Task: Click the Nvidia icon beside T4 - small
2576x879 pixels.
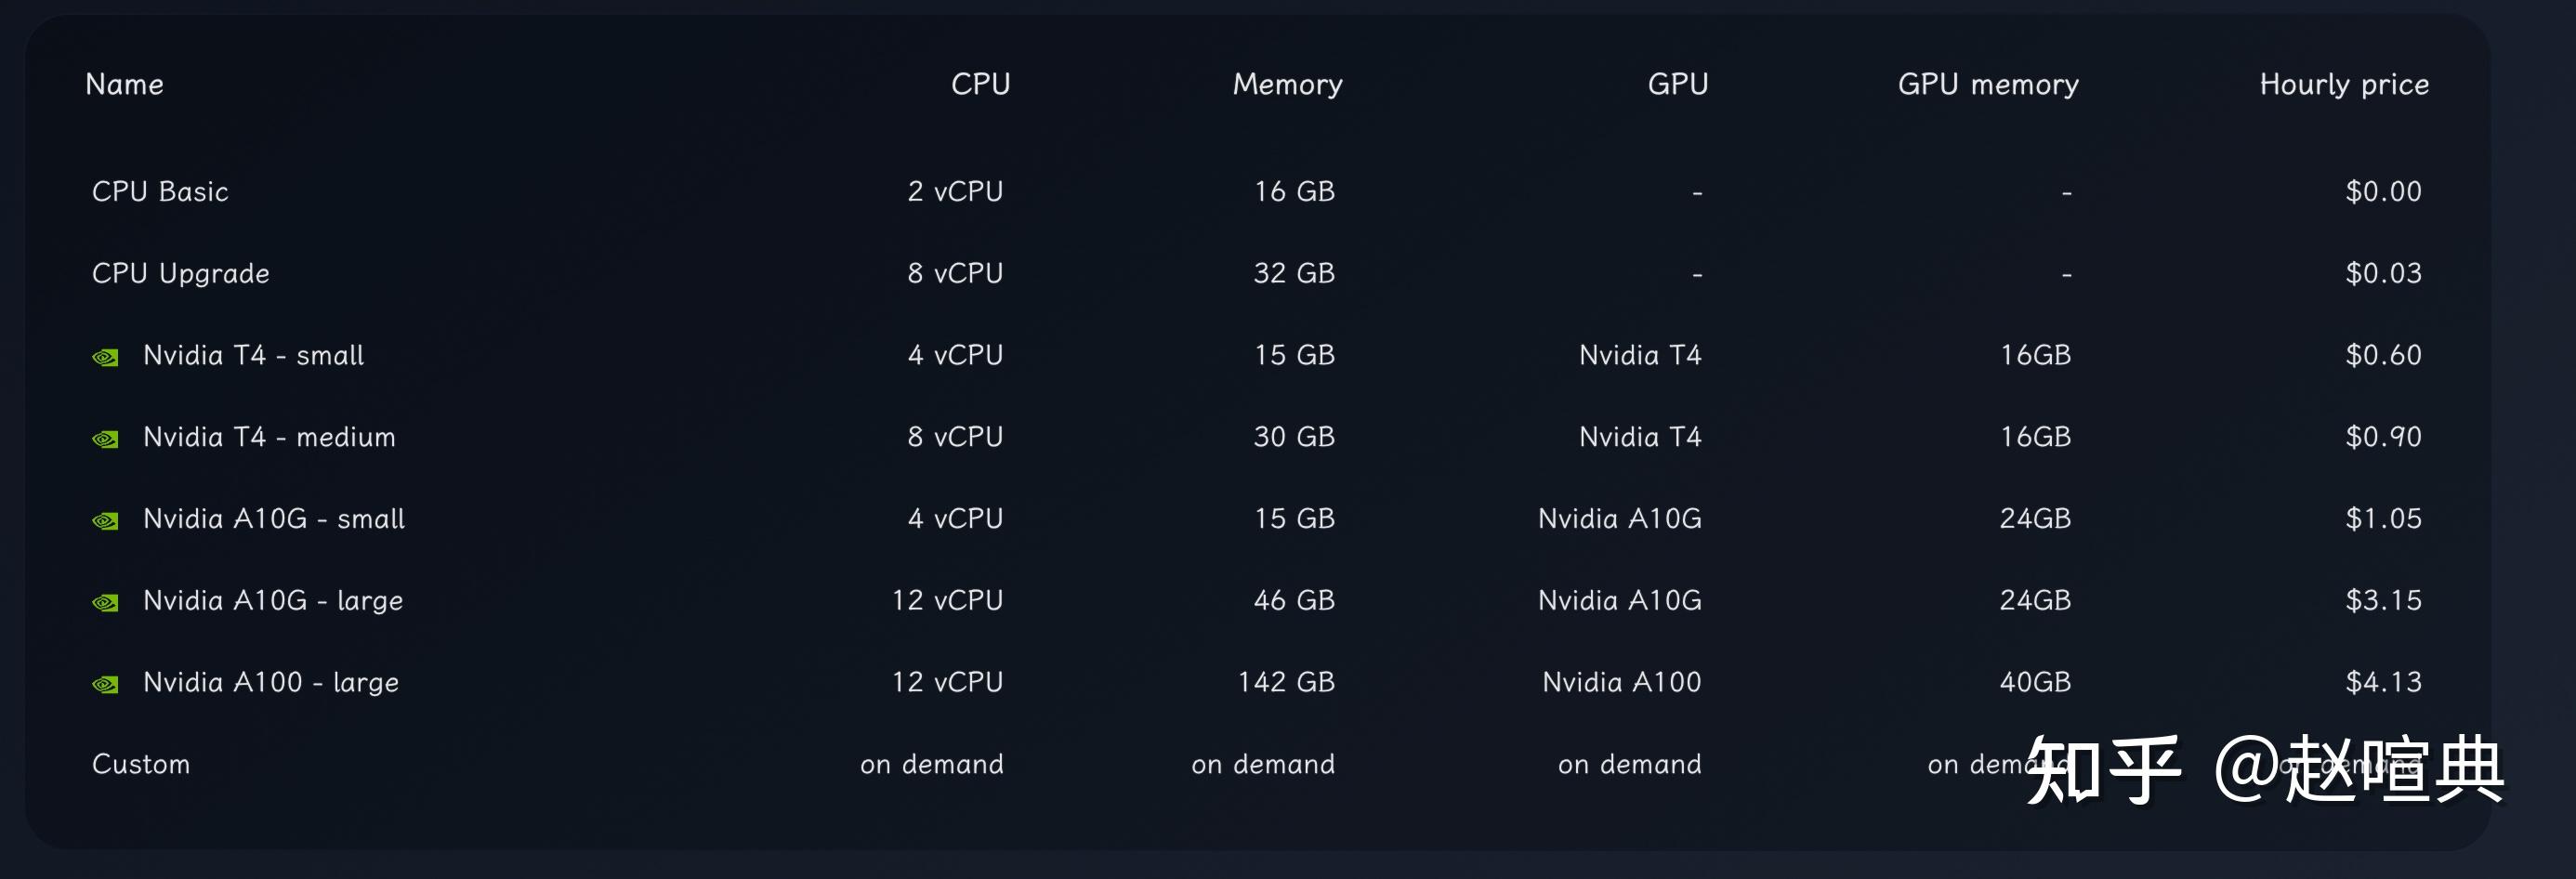Action: pos(105,357)
